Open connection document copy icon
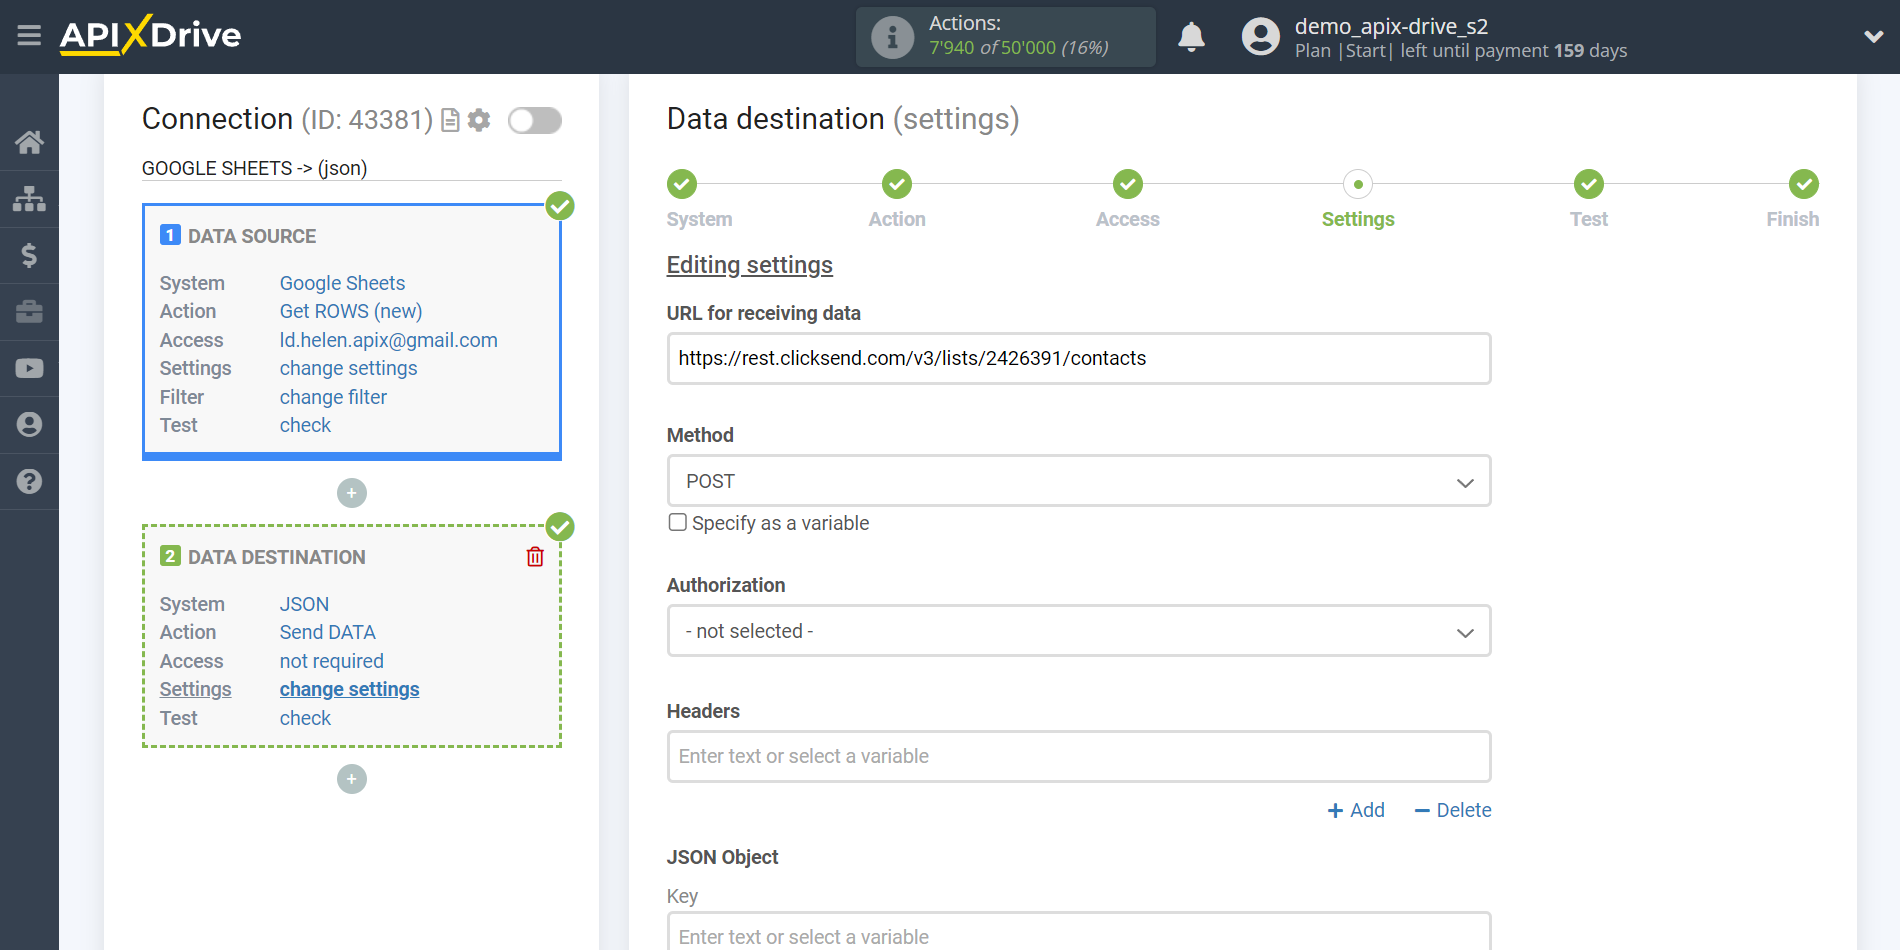 (x=450, y=120)
